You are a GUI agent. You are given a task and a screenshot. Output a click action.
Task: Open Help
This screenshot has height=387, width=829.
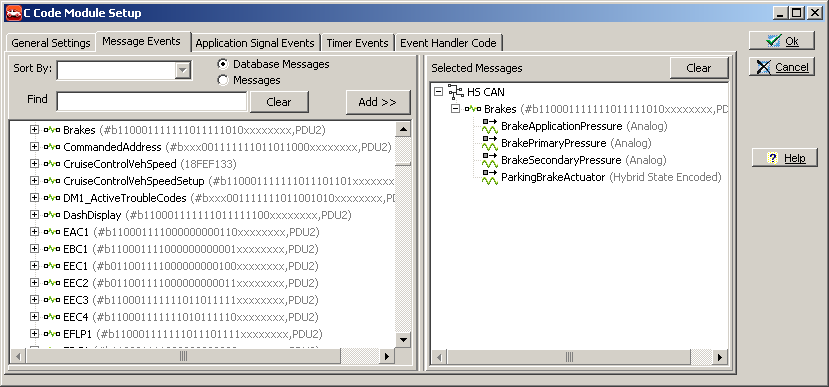click(785, 158)
